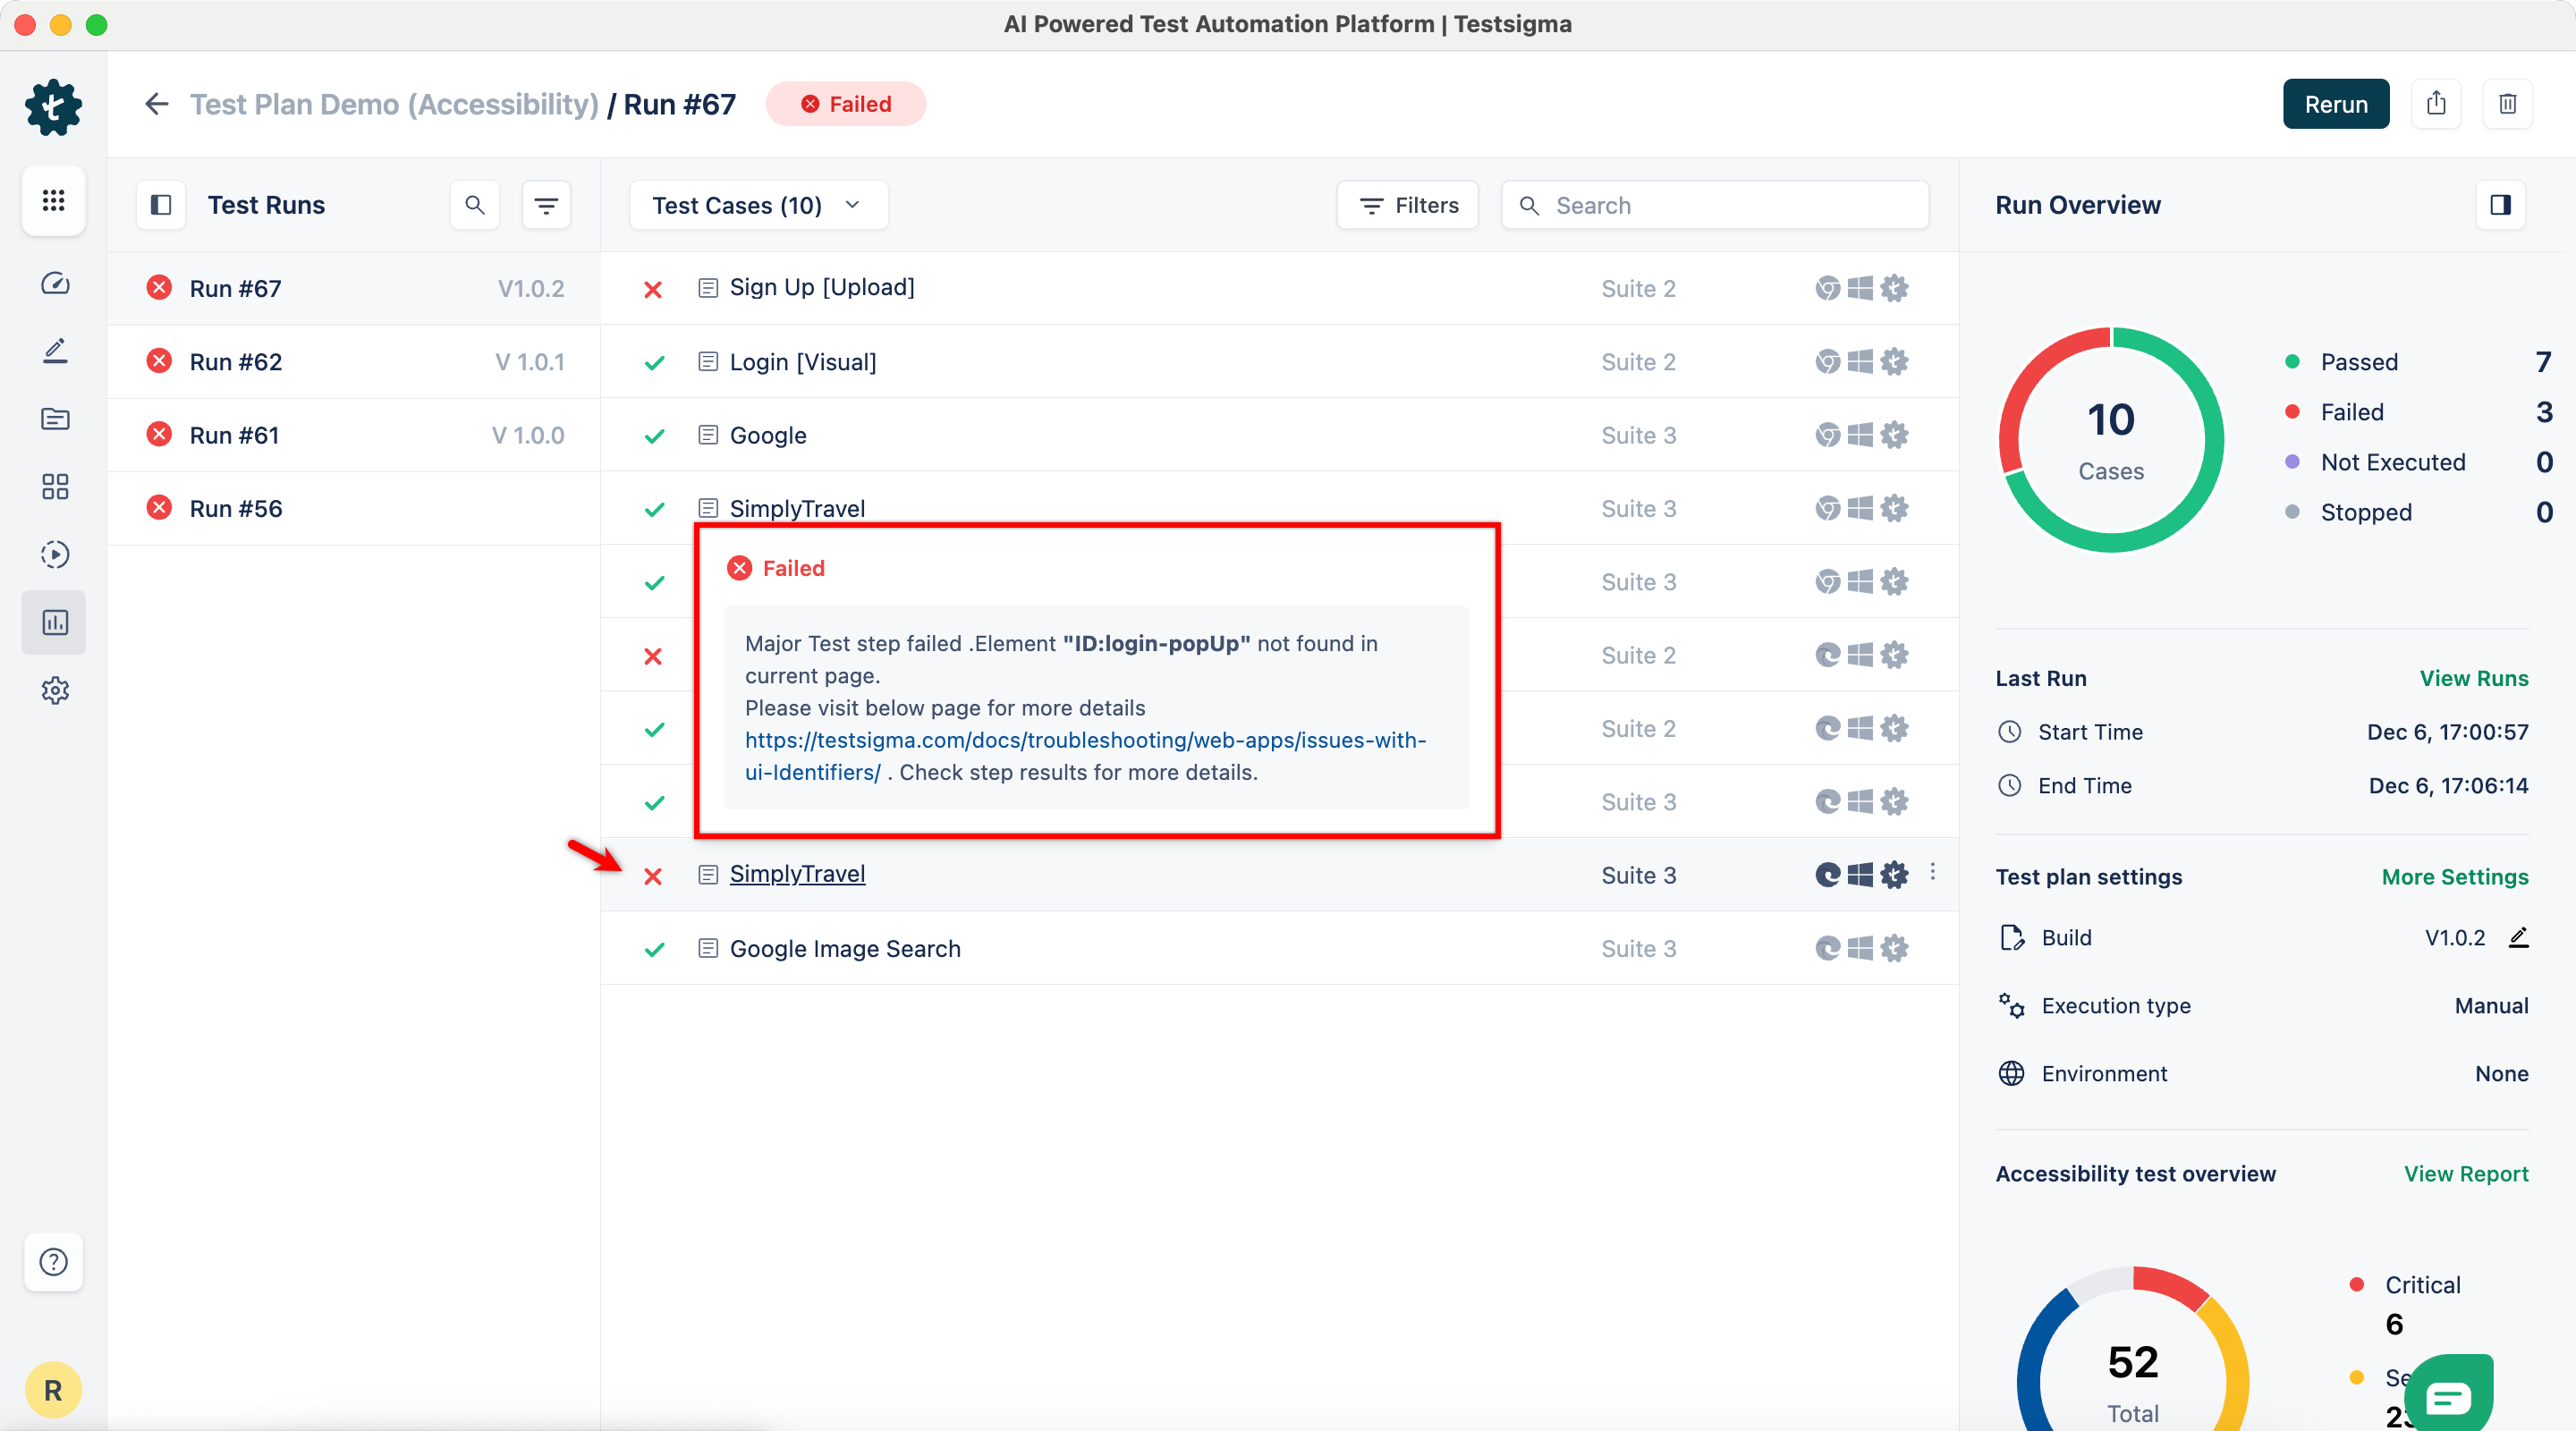The image size is (2576, 1431).
Task: Click the search icon in Test Runs panel
Action: pos(475,205)
